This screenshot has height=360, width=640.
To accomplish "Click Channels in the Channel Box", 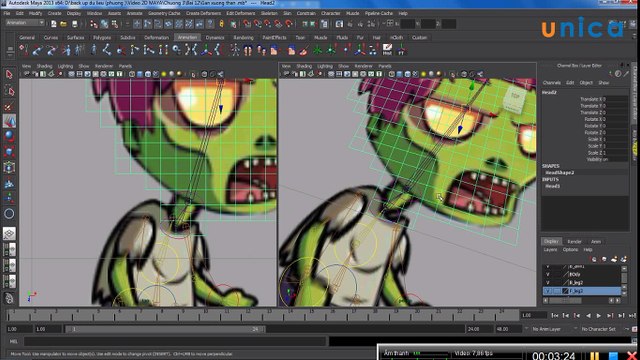I will click(551, 83).
